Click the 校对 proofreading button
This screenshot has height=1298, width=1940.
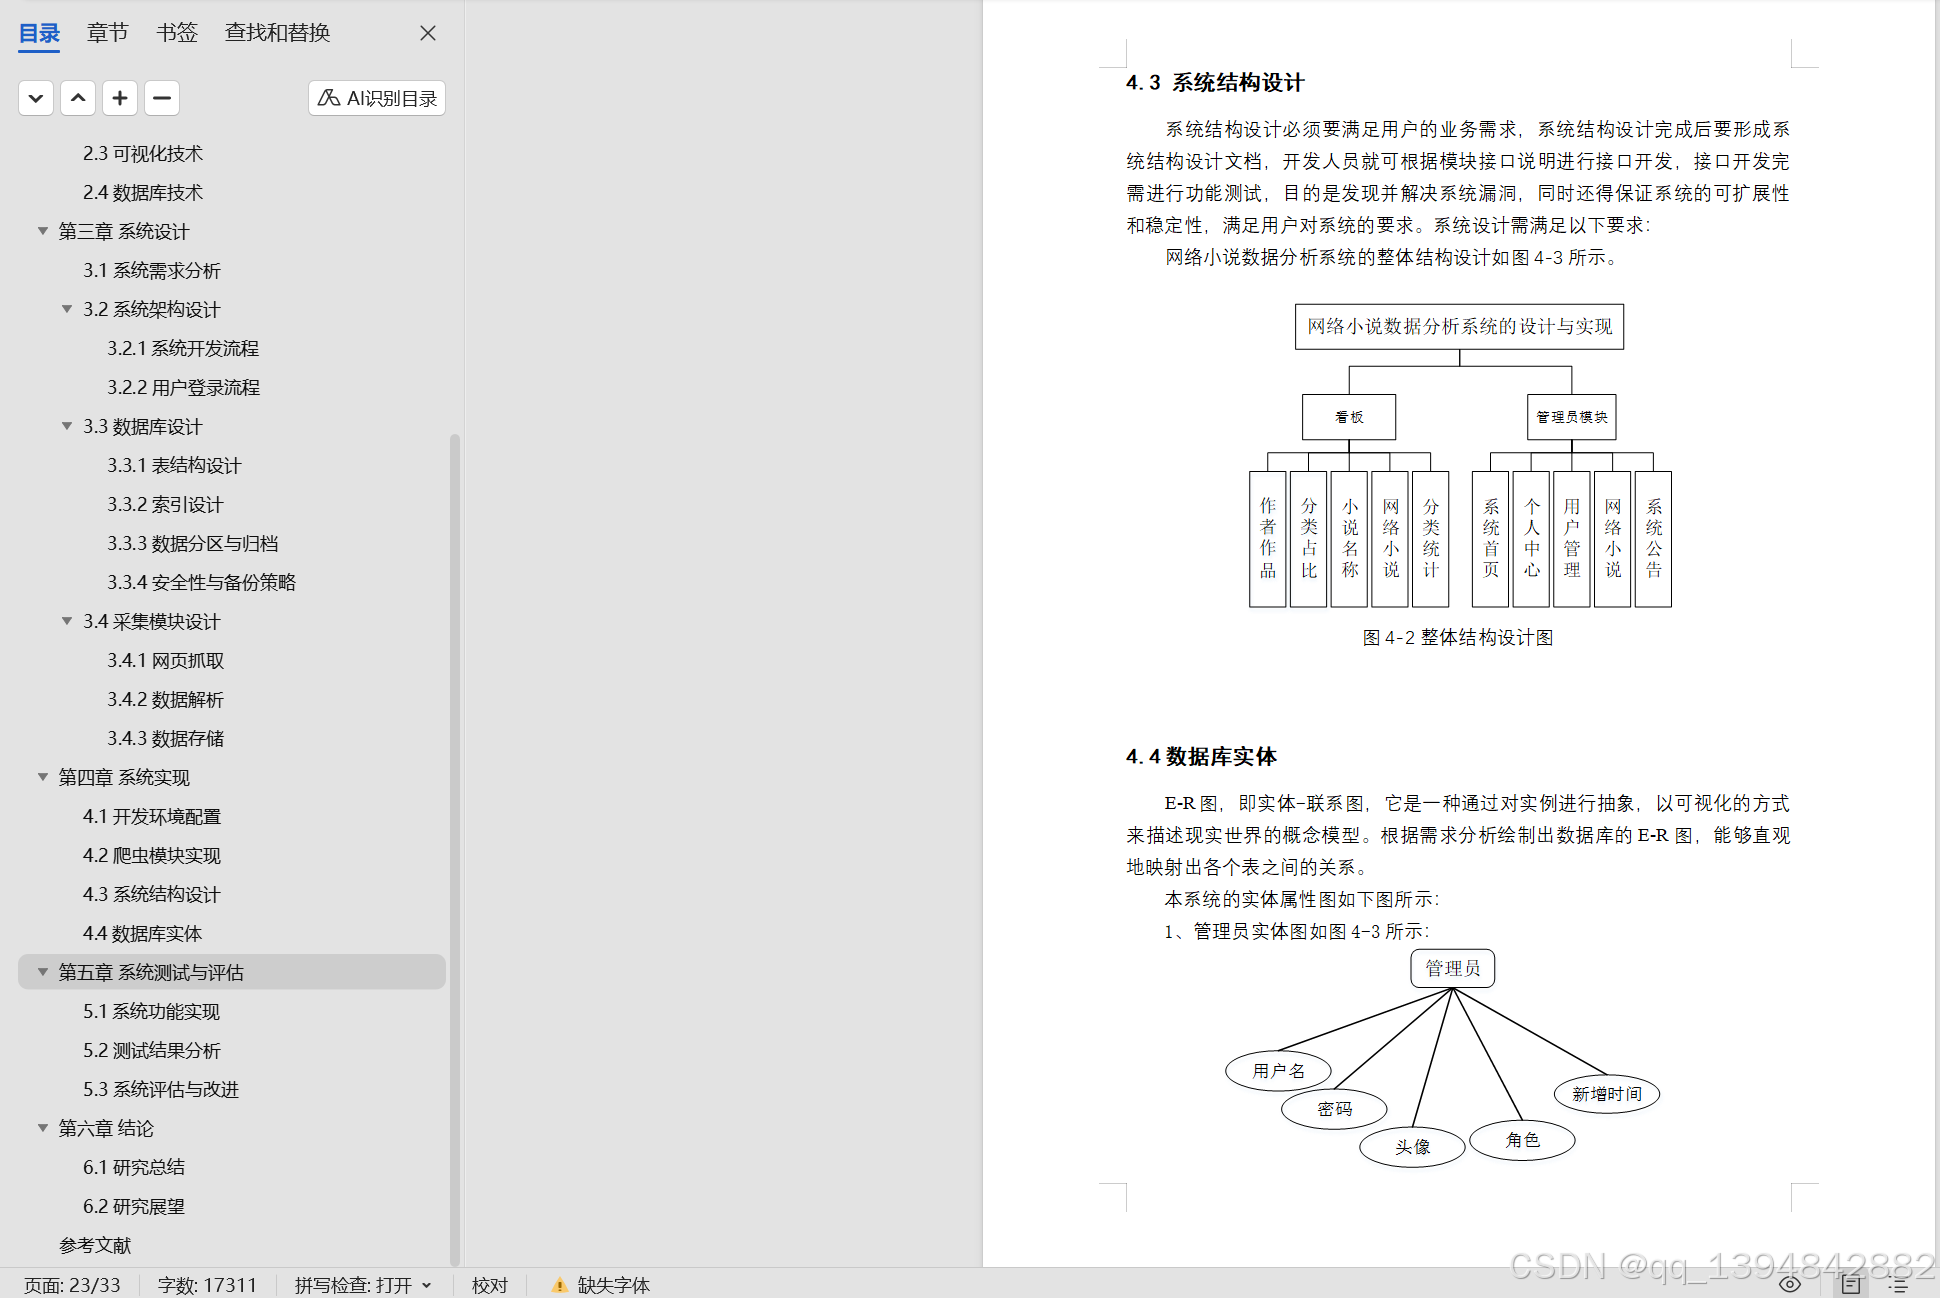pos(489,1284)
